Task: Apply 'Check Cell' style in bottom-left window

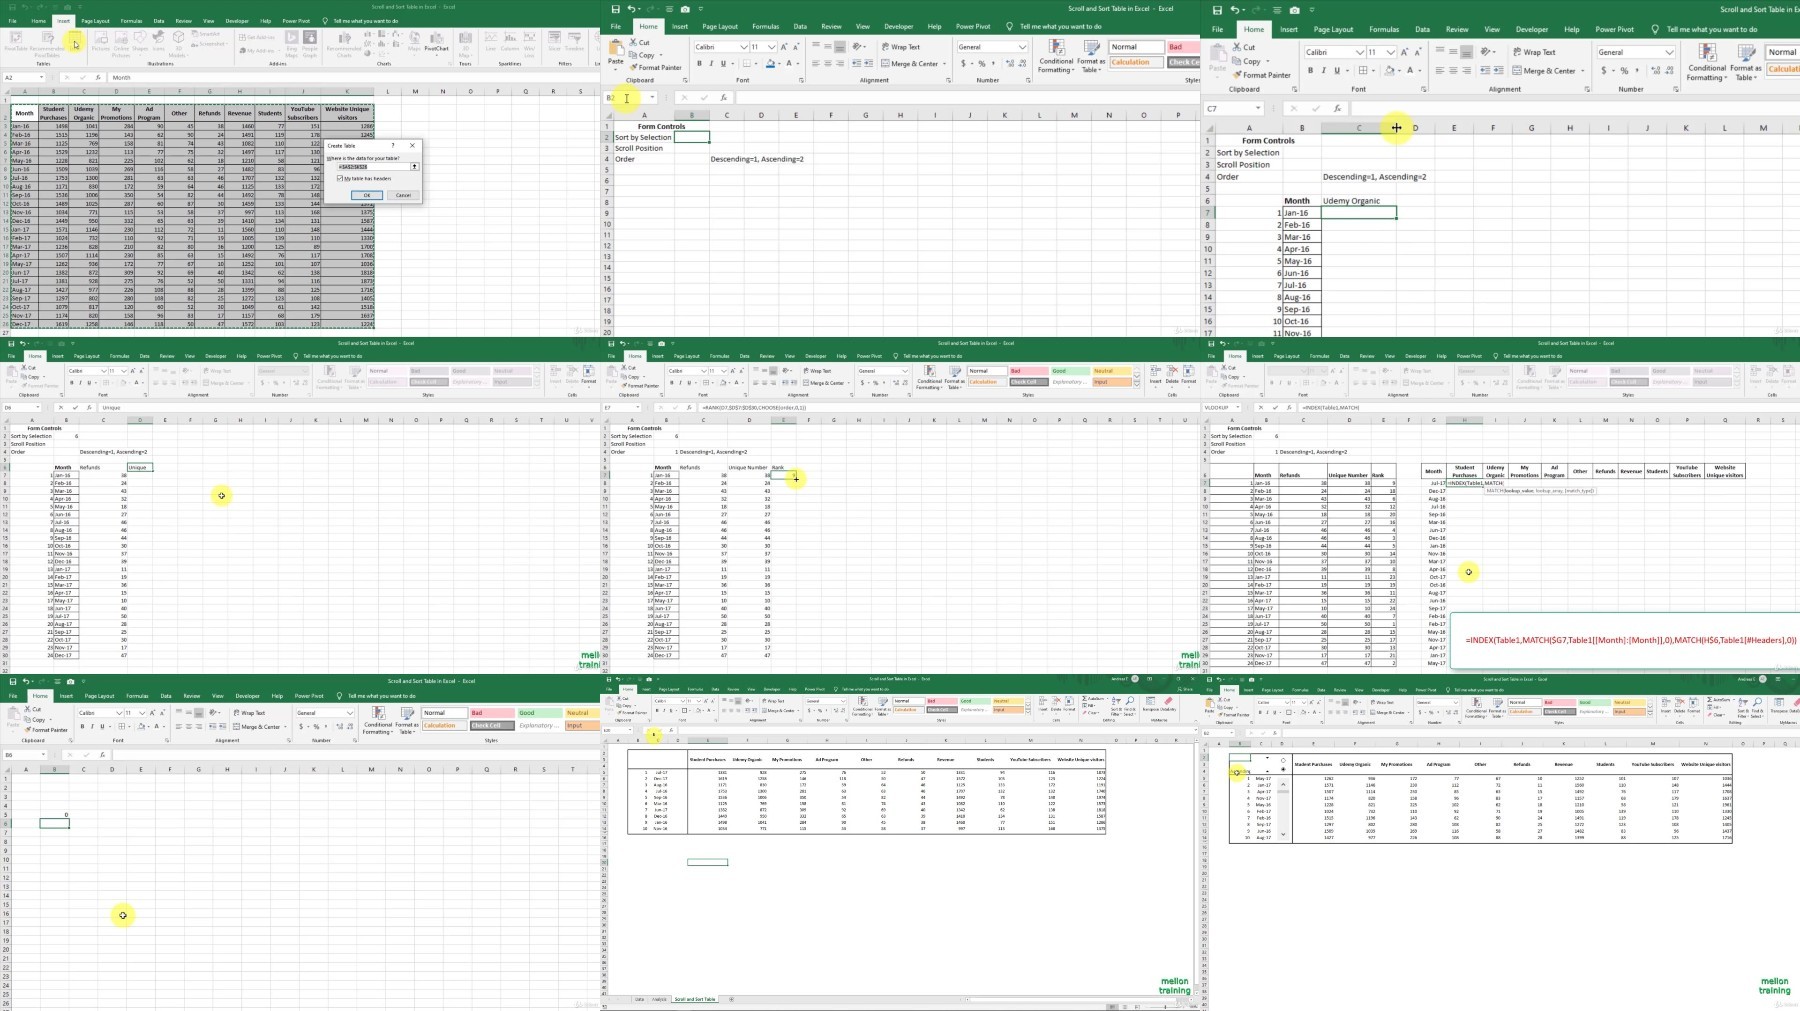Action: (492, 725)
